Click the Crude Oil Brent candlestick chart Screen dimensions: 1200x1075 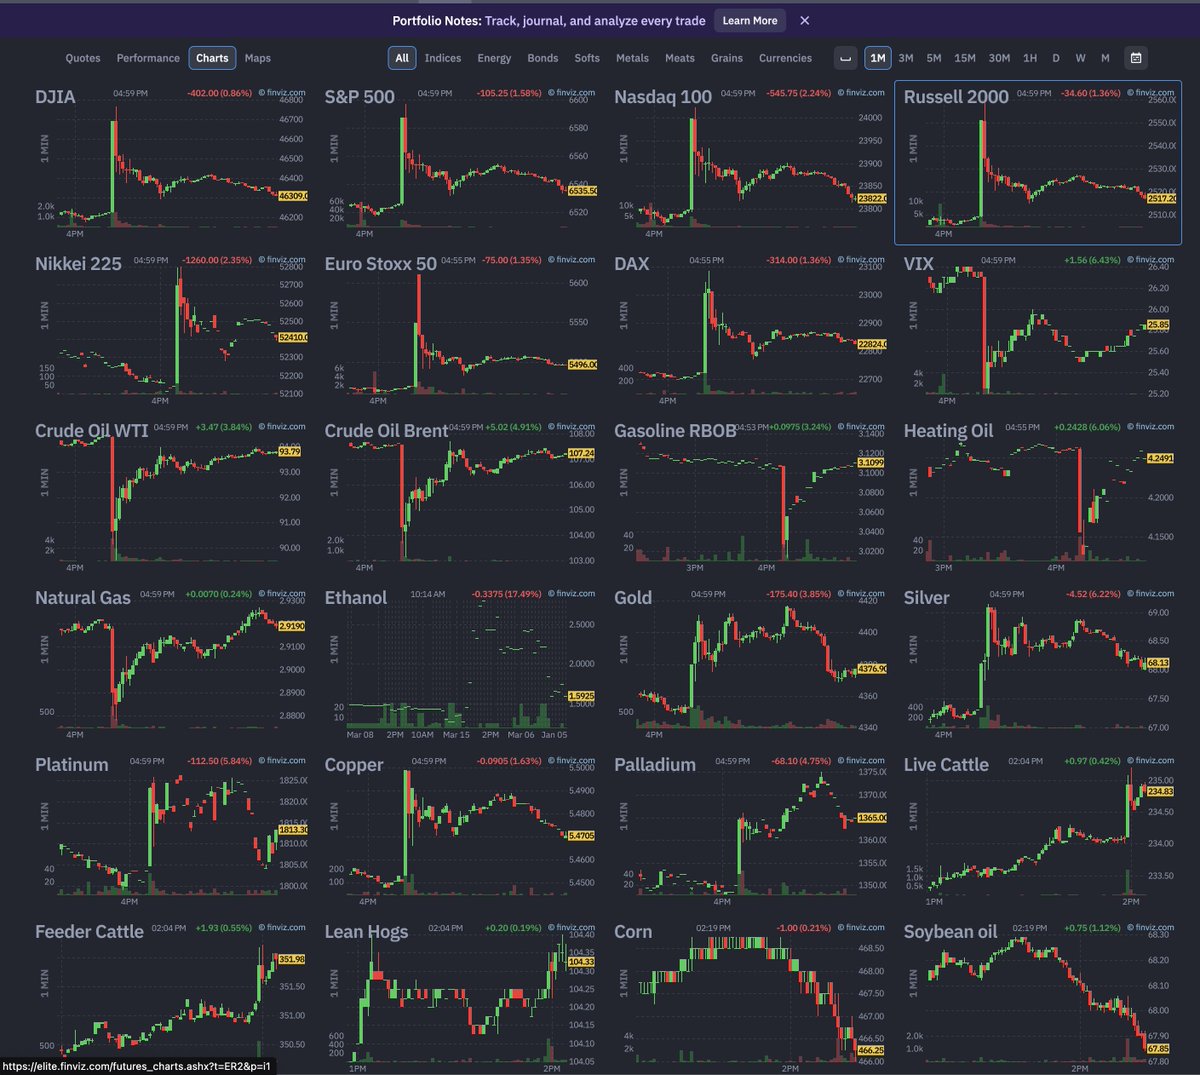click(458, 495)
